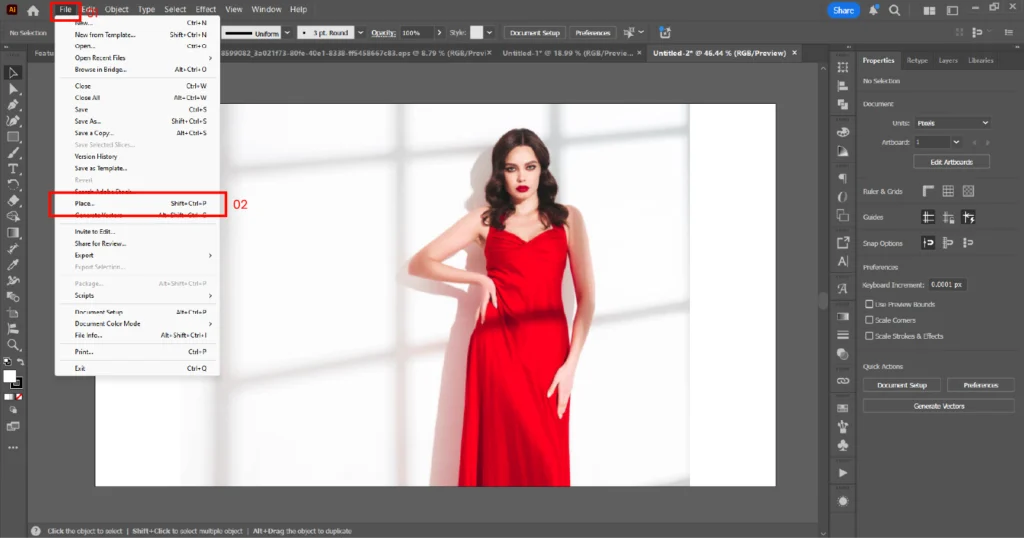Click the blue Share button
Screen dimensions: 1024x538
pyautogui.click(x=843, y=10)
